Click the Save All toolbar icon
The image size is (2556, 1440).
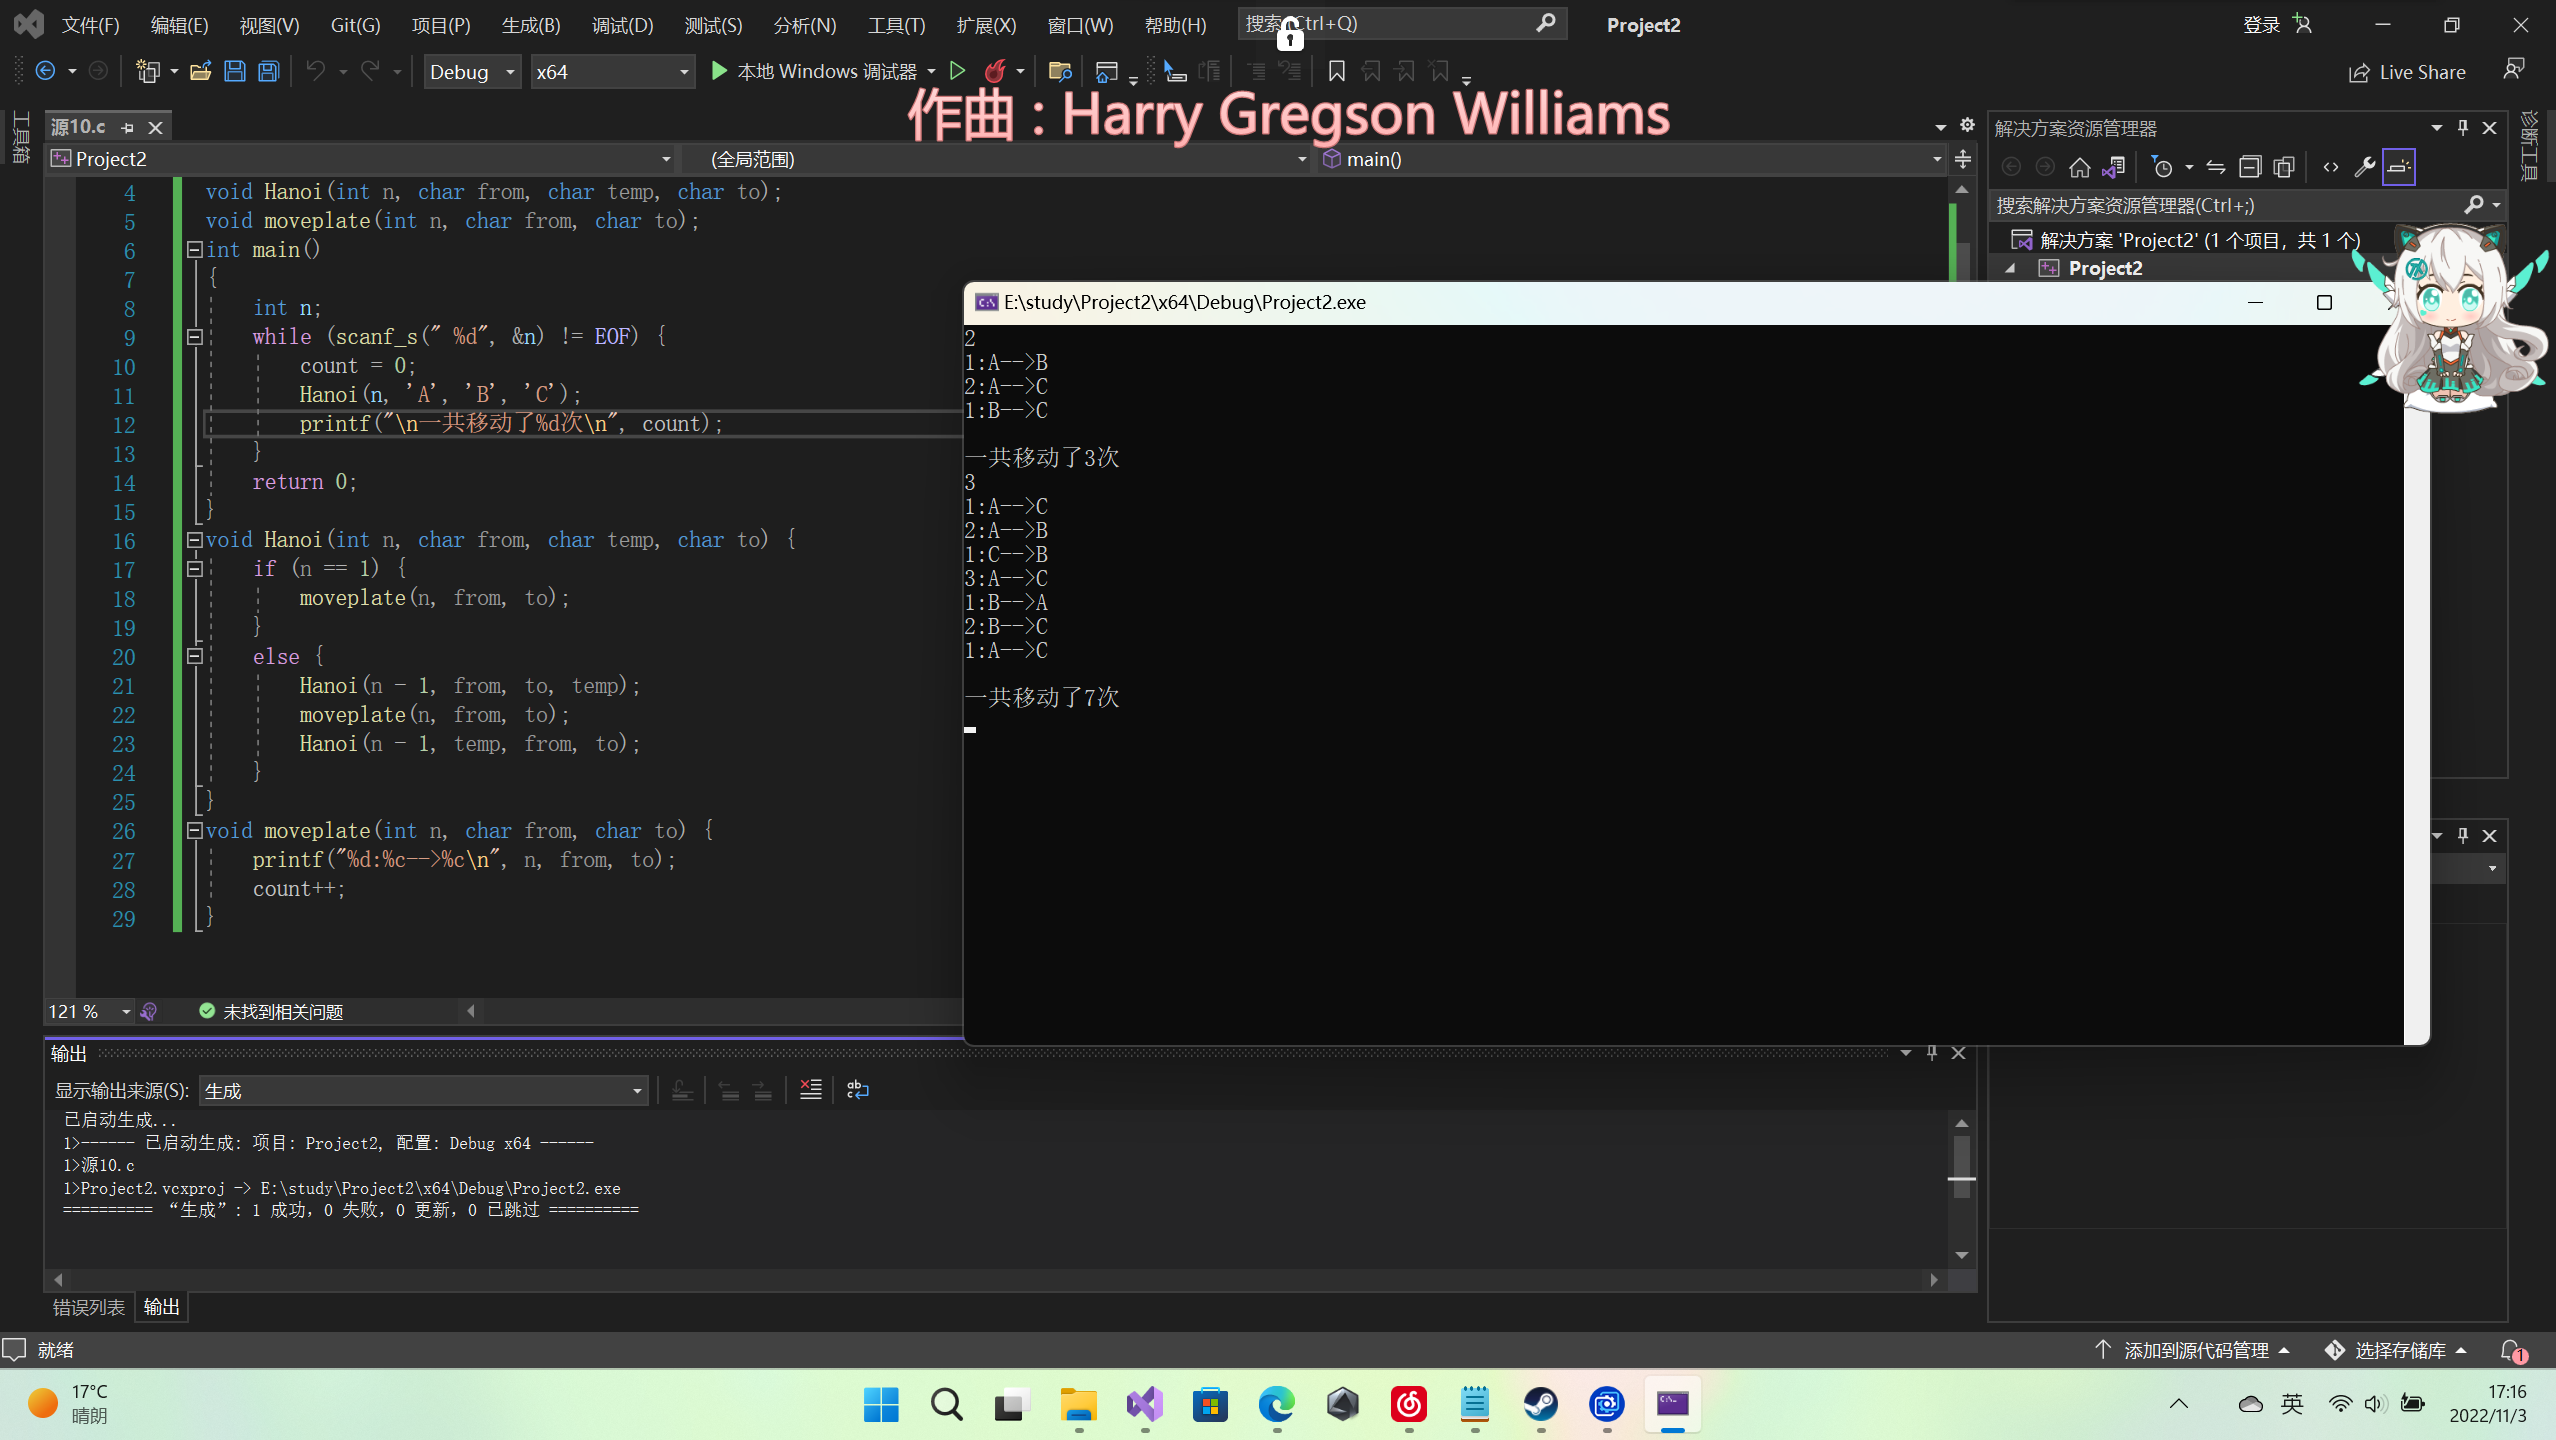pos(268,71)
